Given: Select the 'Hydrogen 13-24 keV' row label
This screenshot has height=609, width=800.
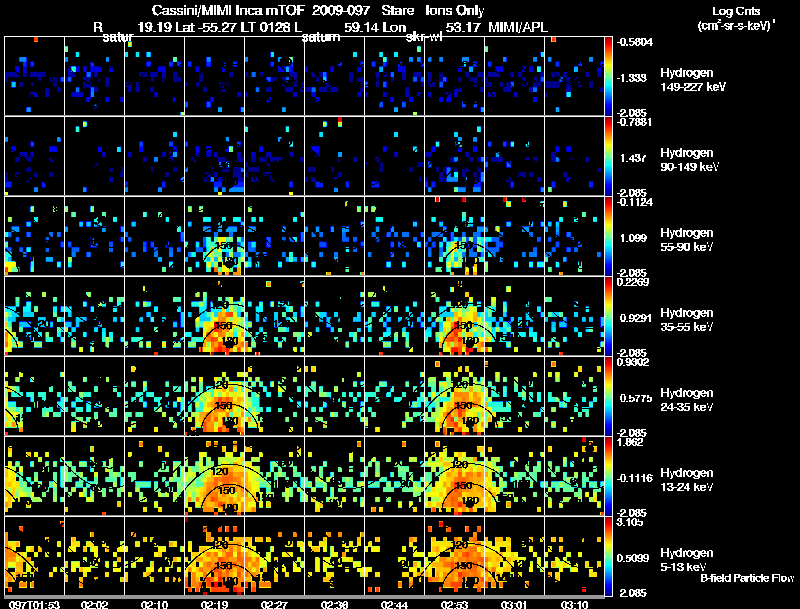Looking at the screenshot, I should click(687, 480).
